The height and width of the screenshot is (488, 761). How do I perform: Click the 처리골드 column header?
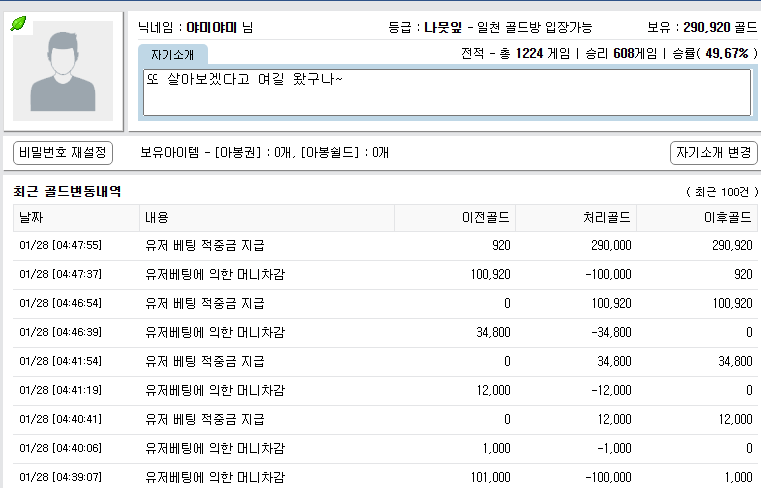576,217
